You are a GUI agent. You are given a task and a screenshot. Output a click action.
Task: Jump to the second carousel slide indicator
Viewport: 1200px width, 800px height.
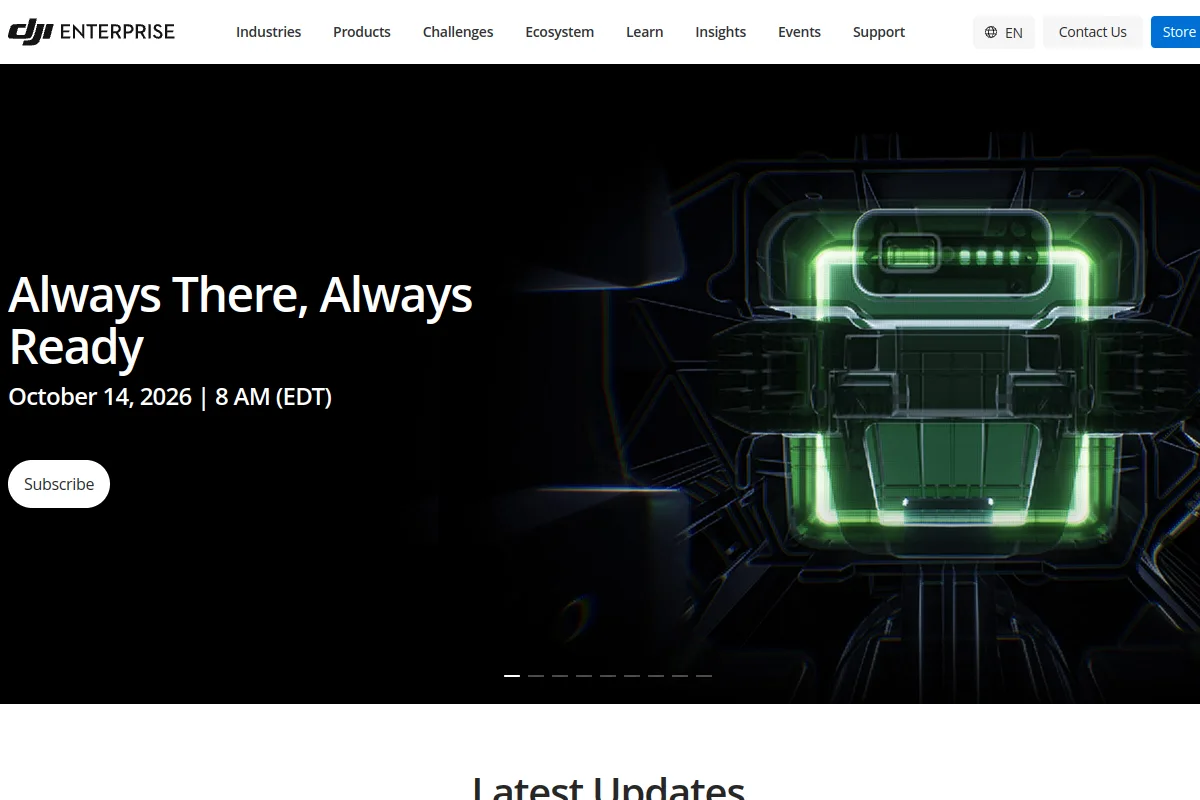pos(536,676)
